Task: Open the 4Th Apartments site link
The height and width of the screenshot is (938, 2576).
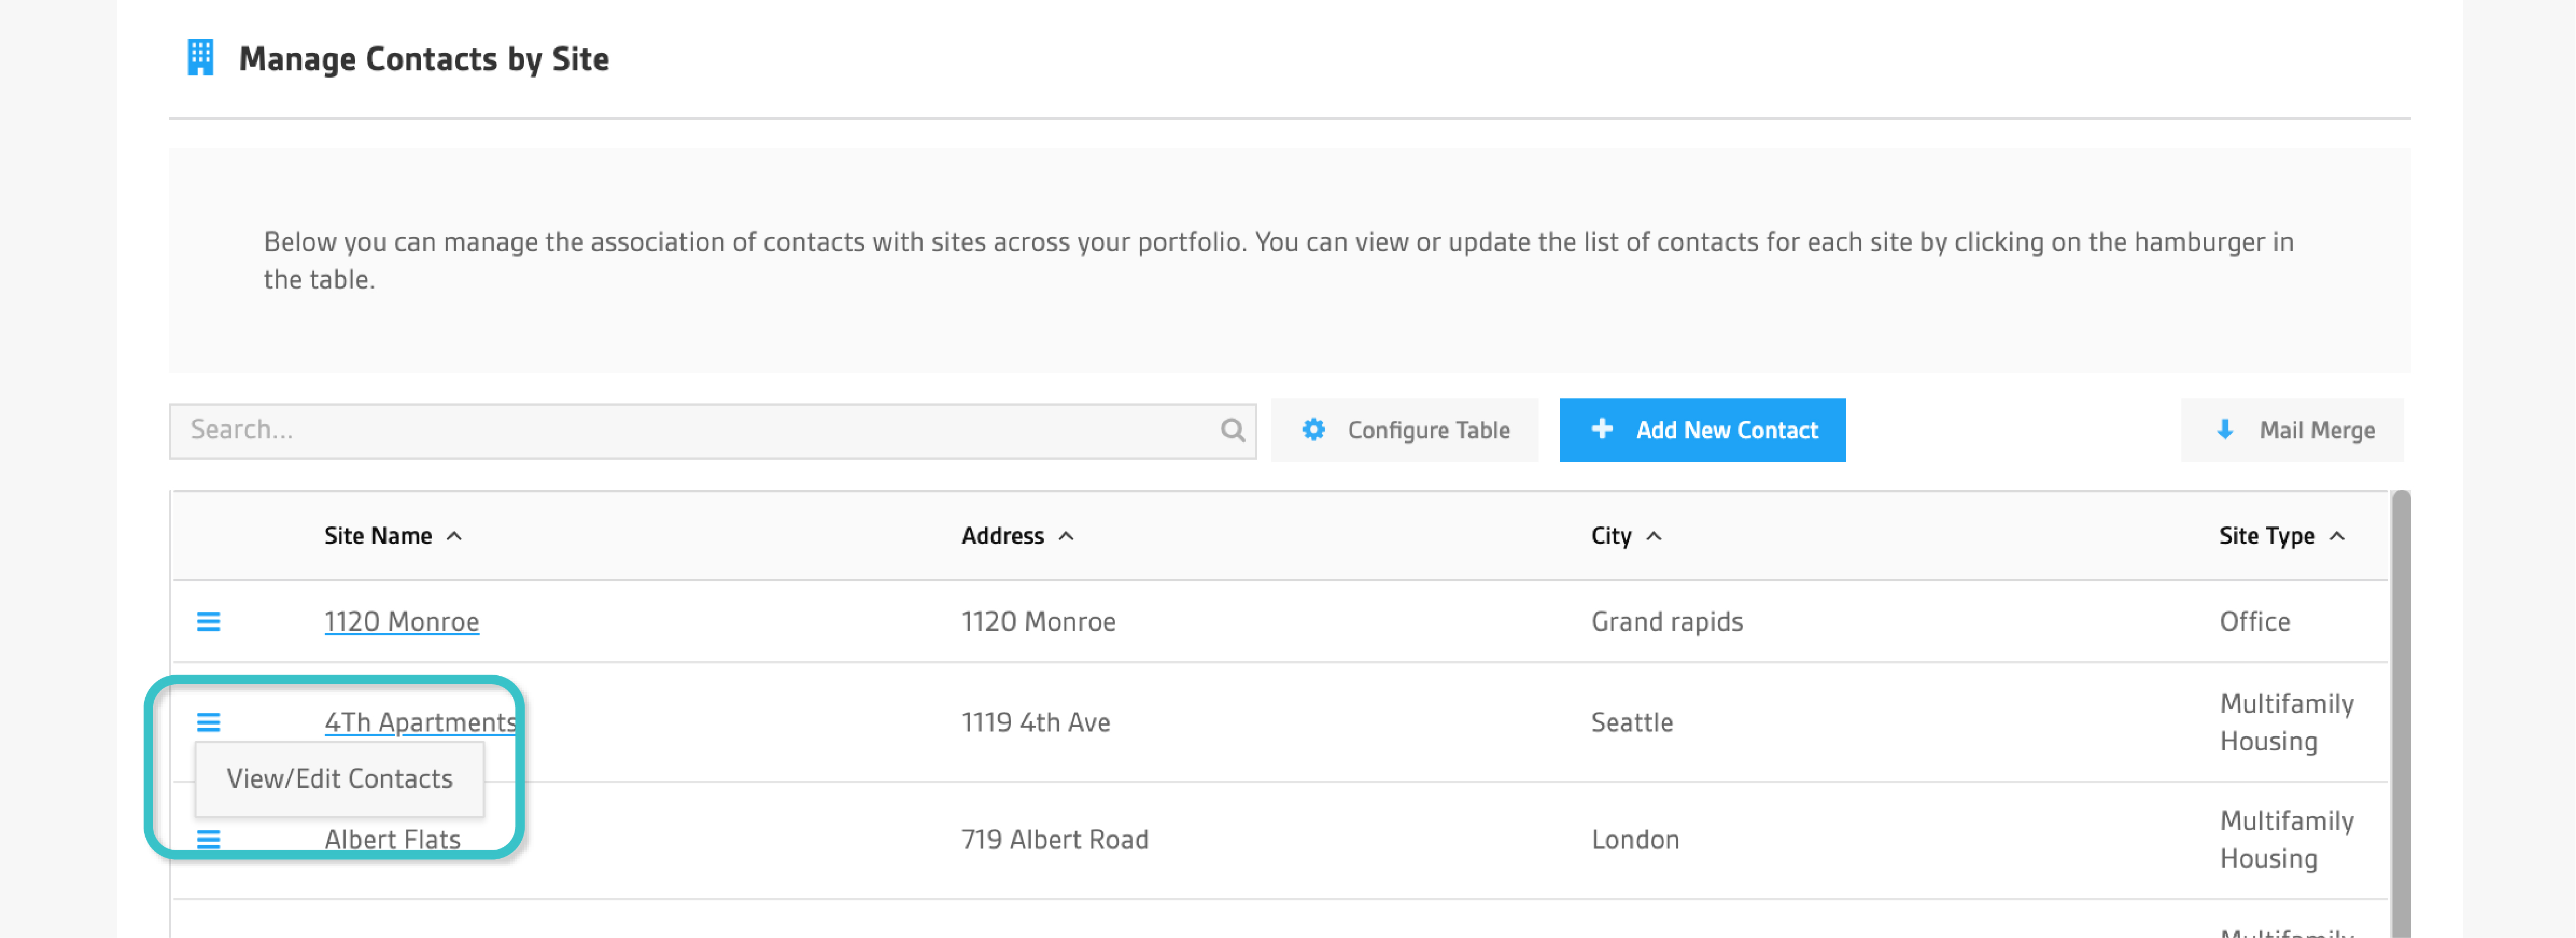Action: [x=420, y=722]
